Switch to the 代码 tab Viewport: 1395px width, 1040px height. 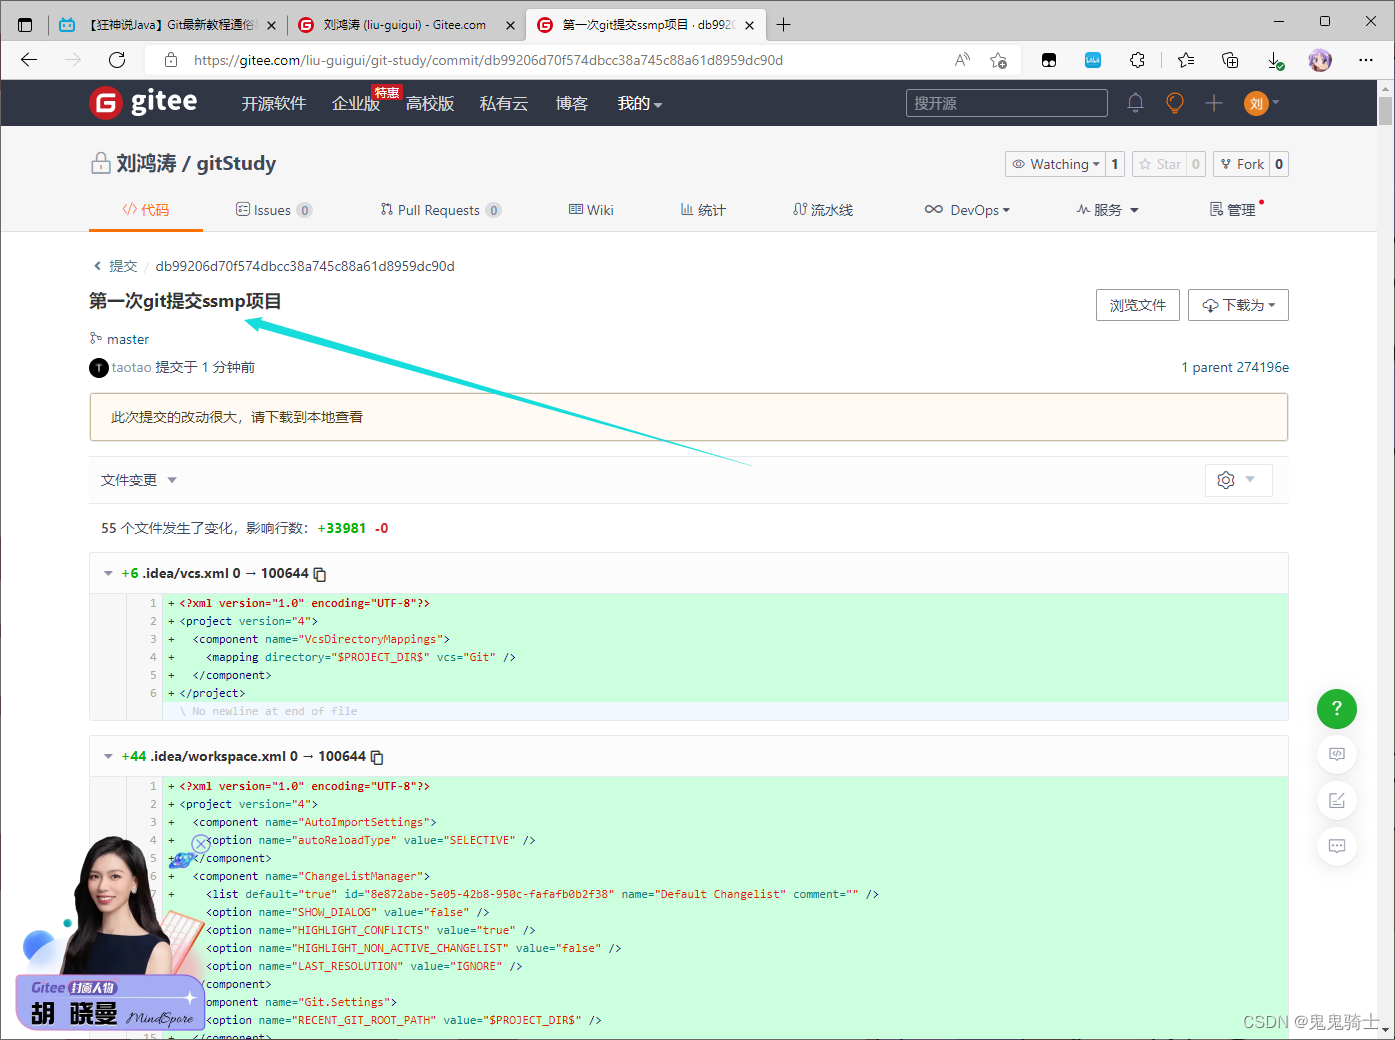[146, 210]
